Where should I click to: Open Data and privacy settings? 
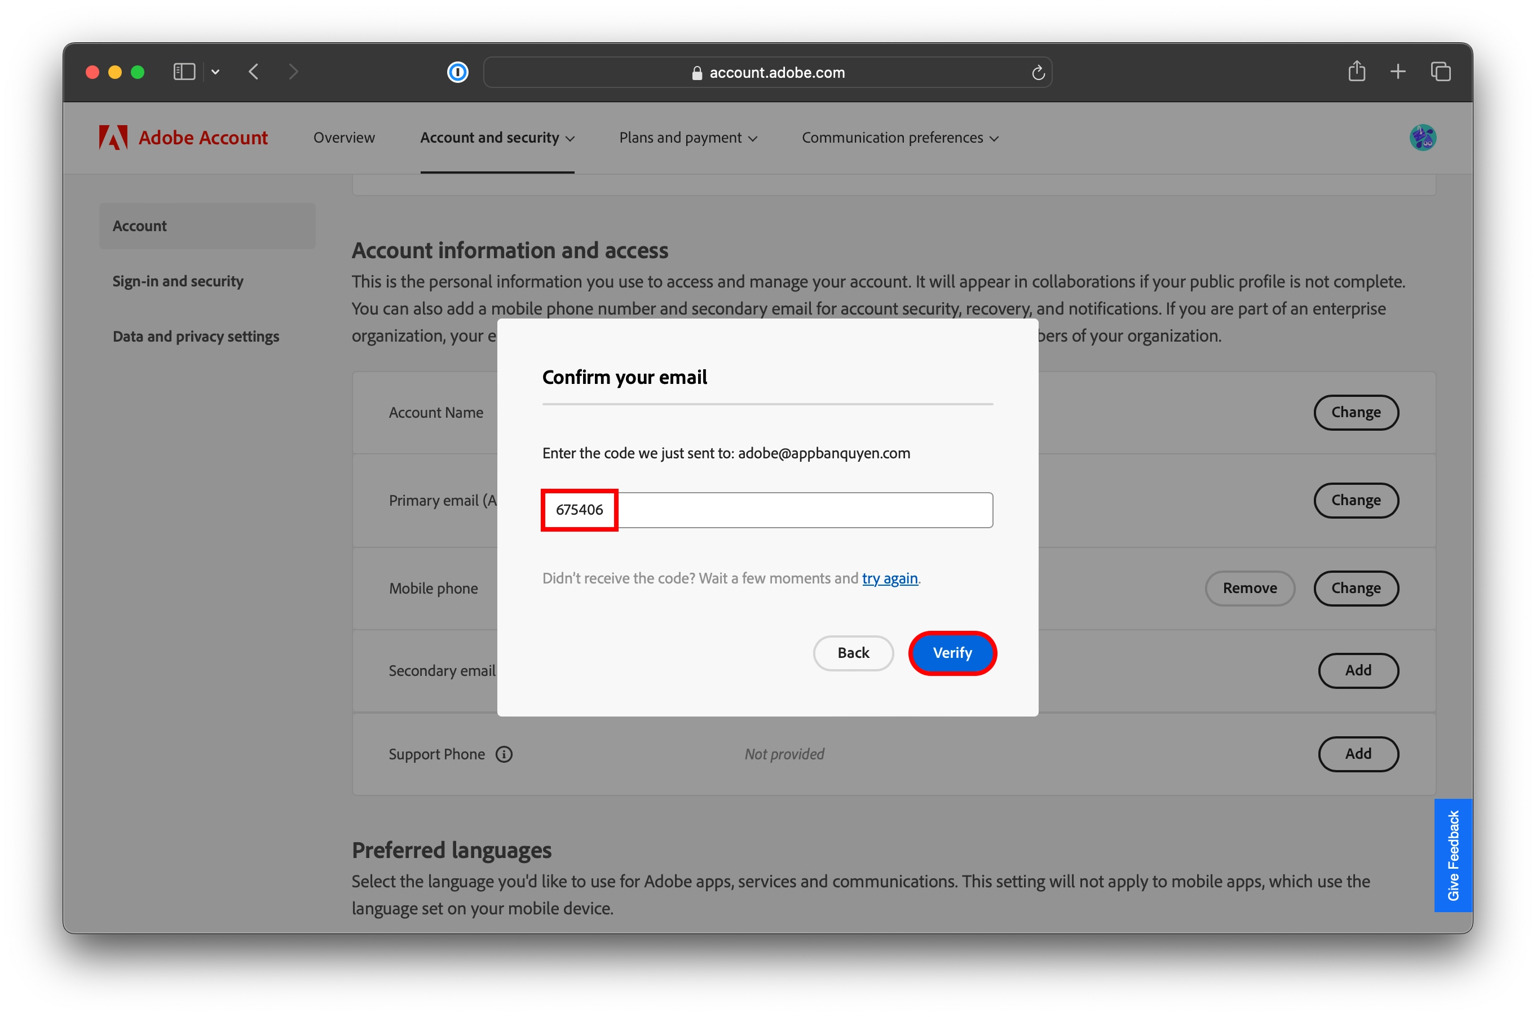click(x=196, y=336)
